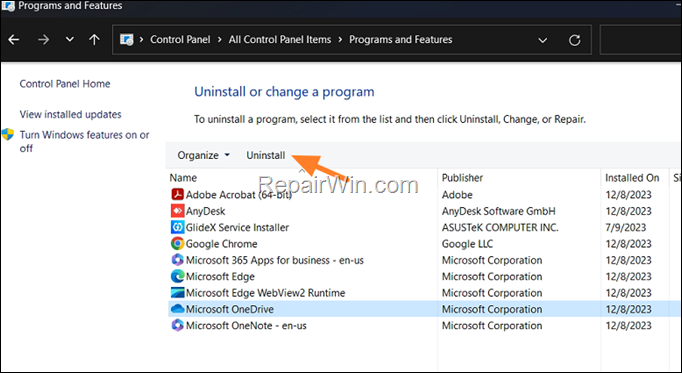Click the Microsoft OneNote program icon
Viewport: 682px width, 373px height.
[x=177, y=325]
